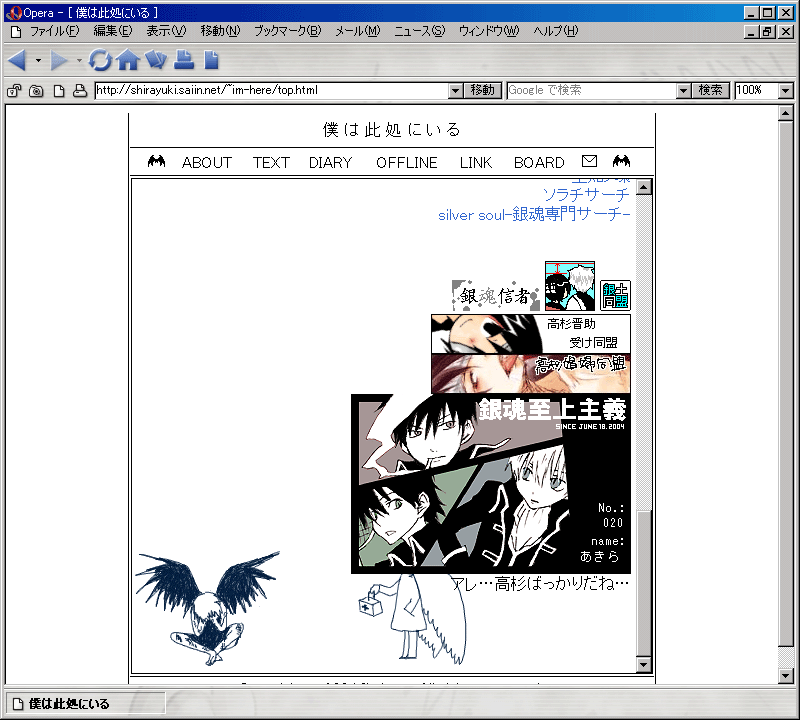Screen dimensions: 800x720
Task: Open the 編集(E) menu
Action: [x=113, y=32]
